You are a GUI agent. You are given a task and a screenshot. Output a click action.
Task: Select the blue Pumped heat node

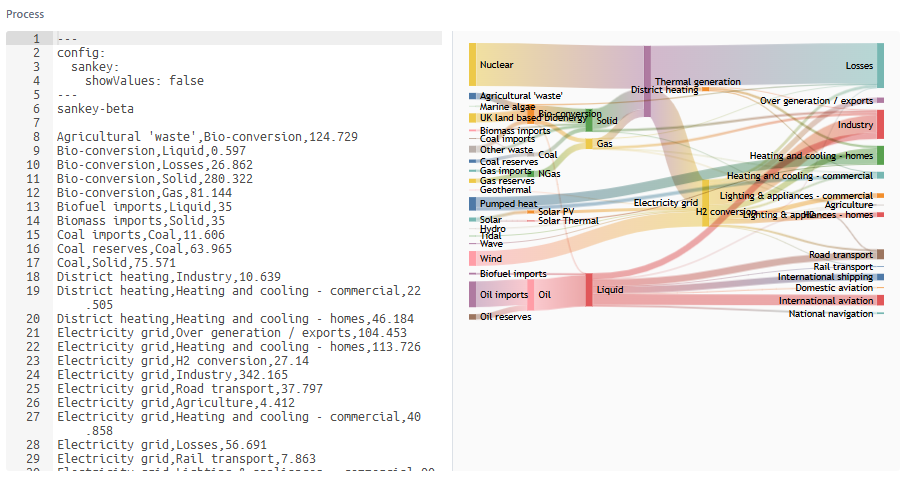(x=473, y=203)
